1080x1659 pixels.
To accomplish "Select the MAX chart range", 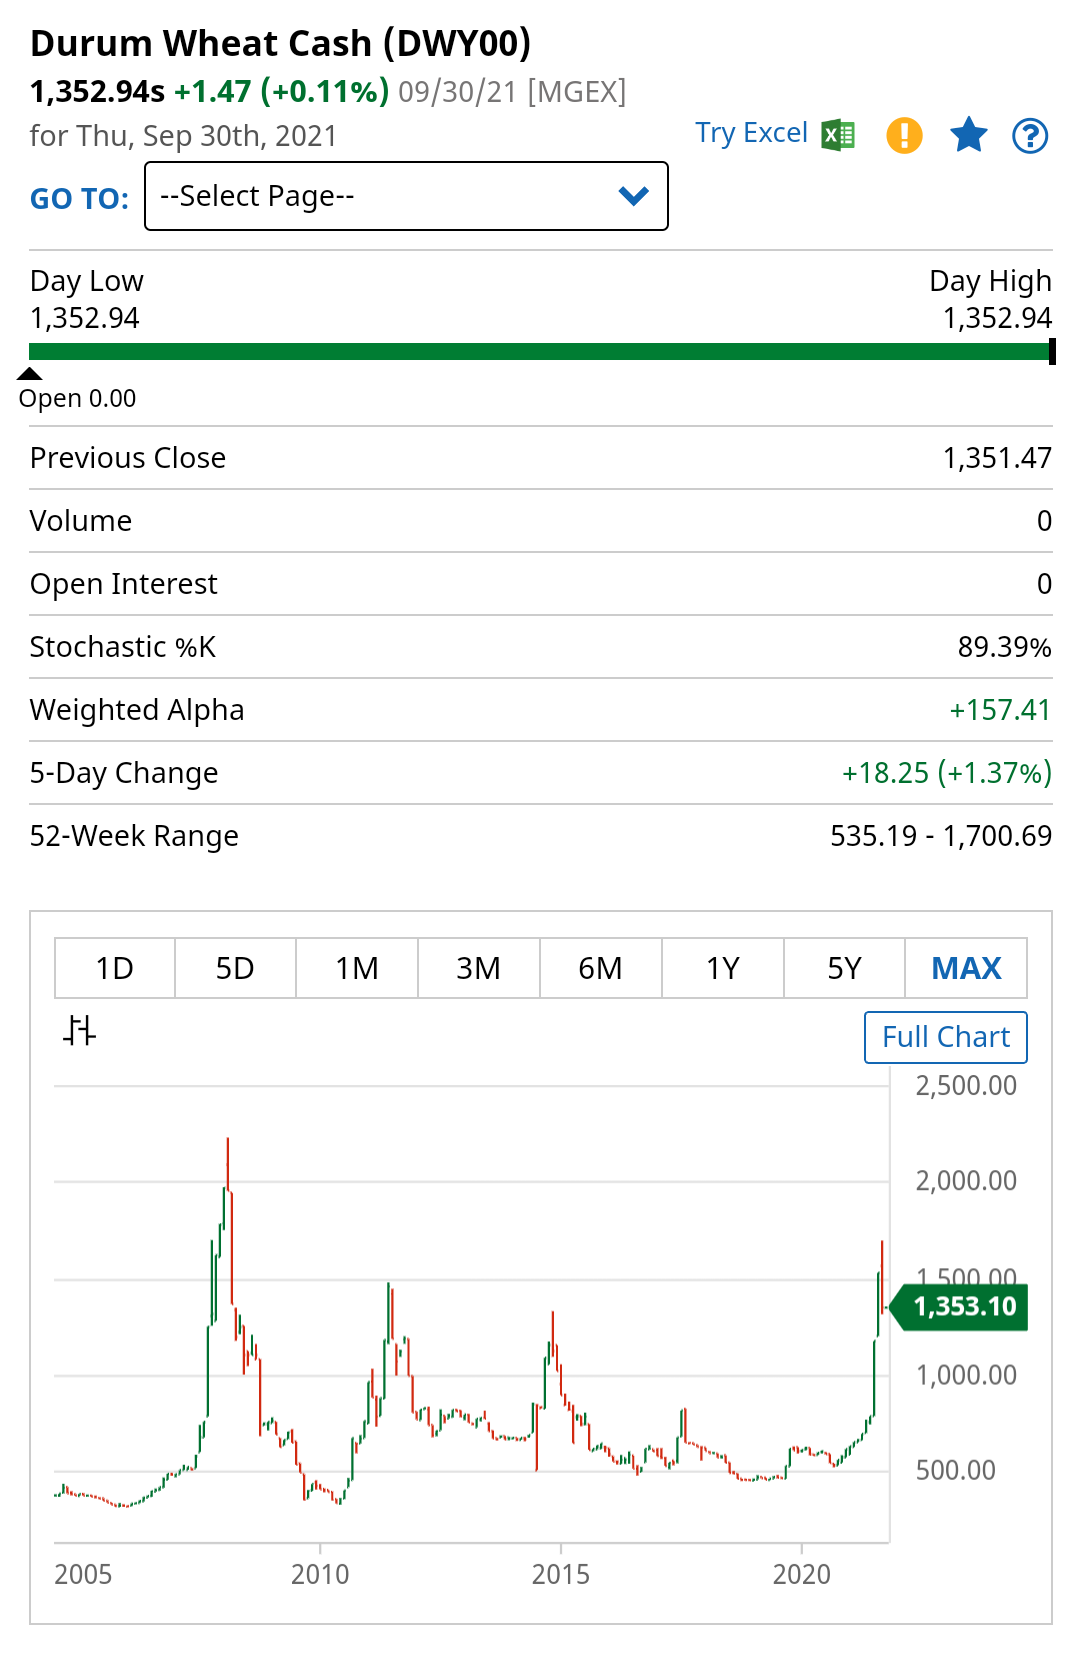I will (966, 968).
